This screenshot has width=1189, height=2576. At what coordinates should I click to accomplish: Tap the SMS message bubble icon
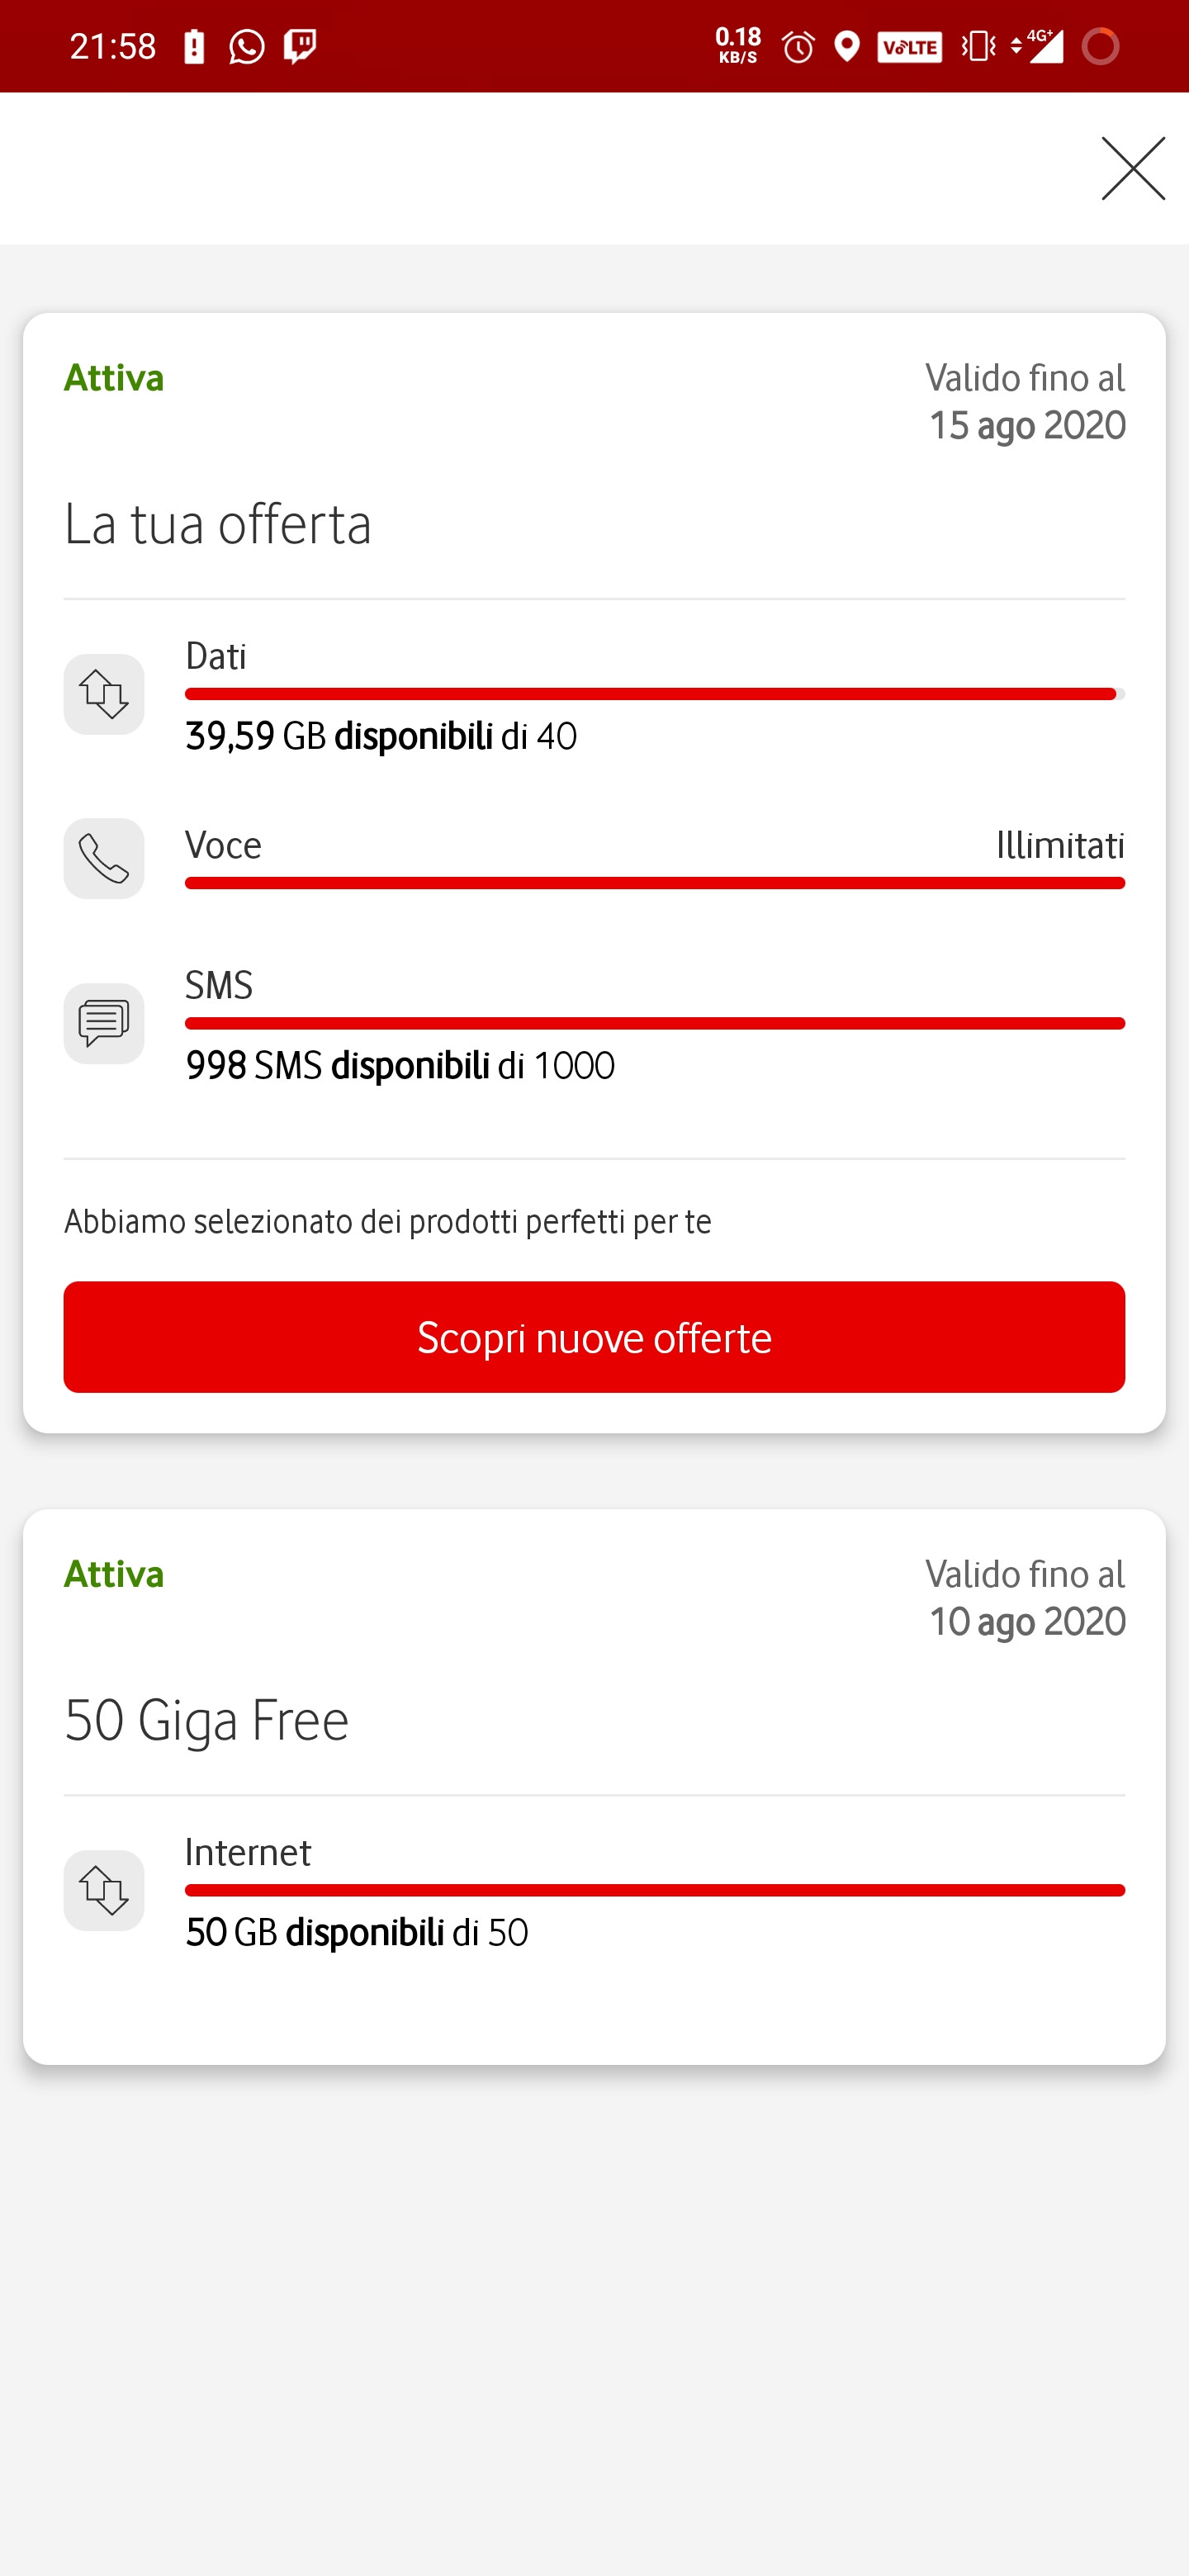coord(104,1023)
